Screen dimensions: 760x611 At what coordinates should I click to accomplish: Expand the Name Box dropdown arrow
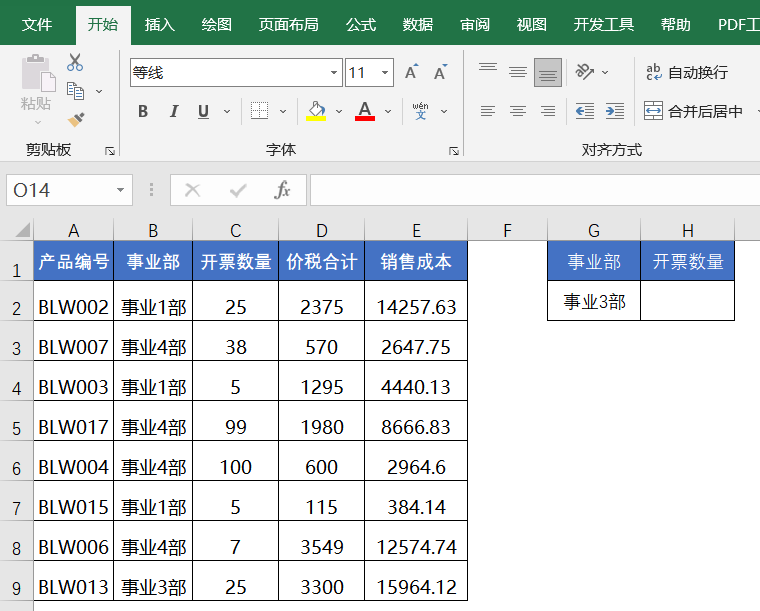(x=120, y=190)
